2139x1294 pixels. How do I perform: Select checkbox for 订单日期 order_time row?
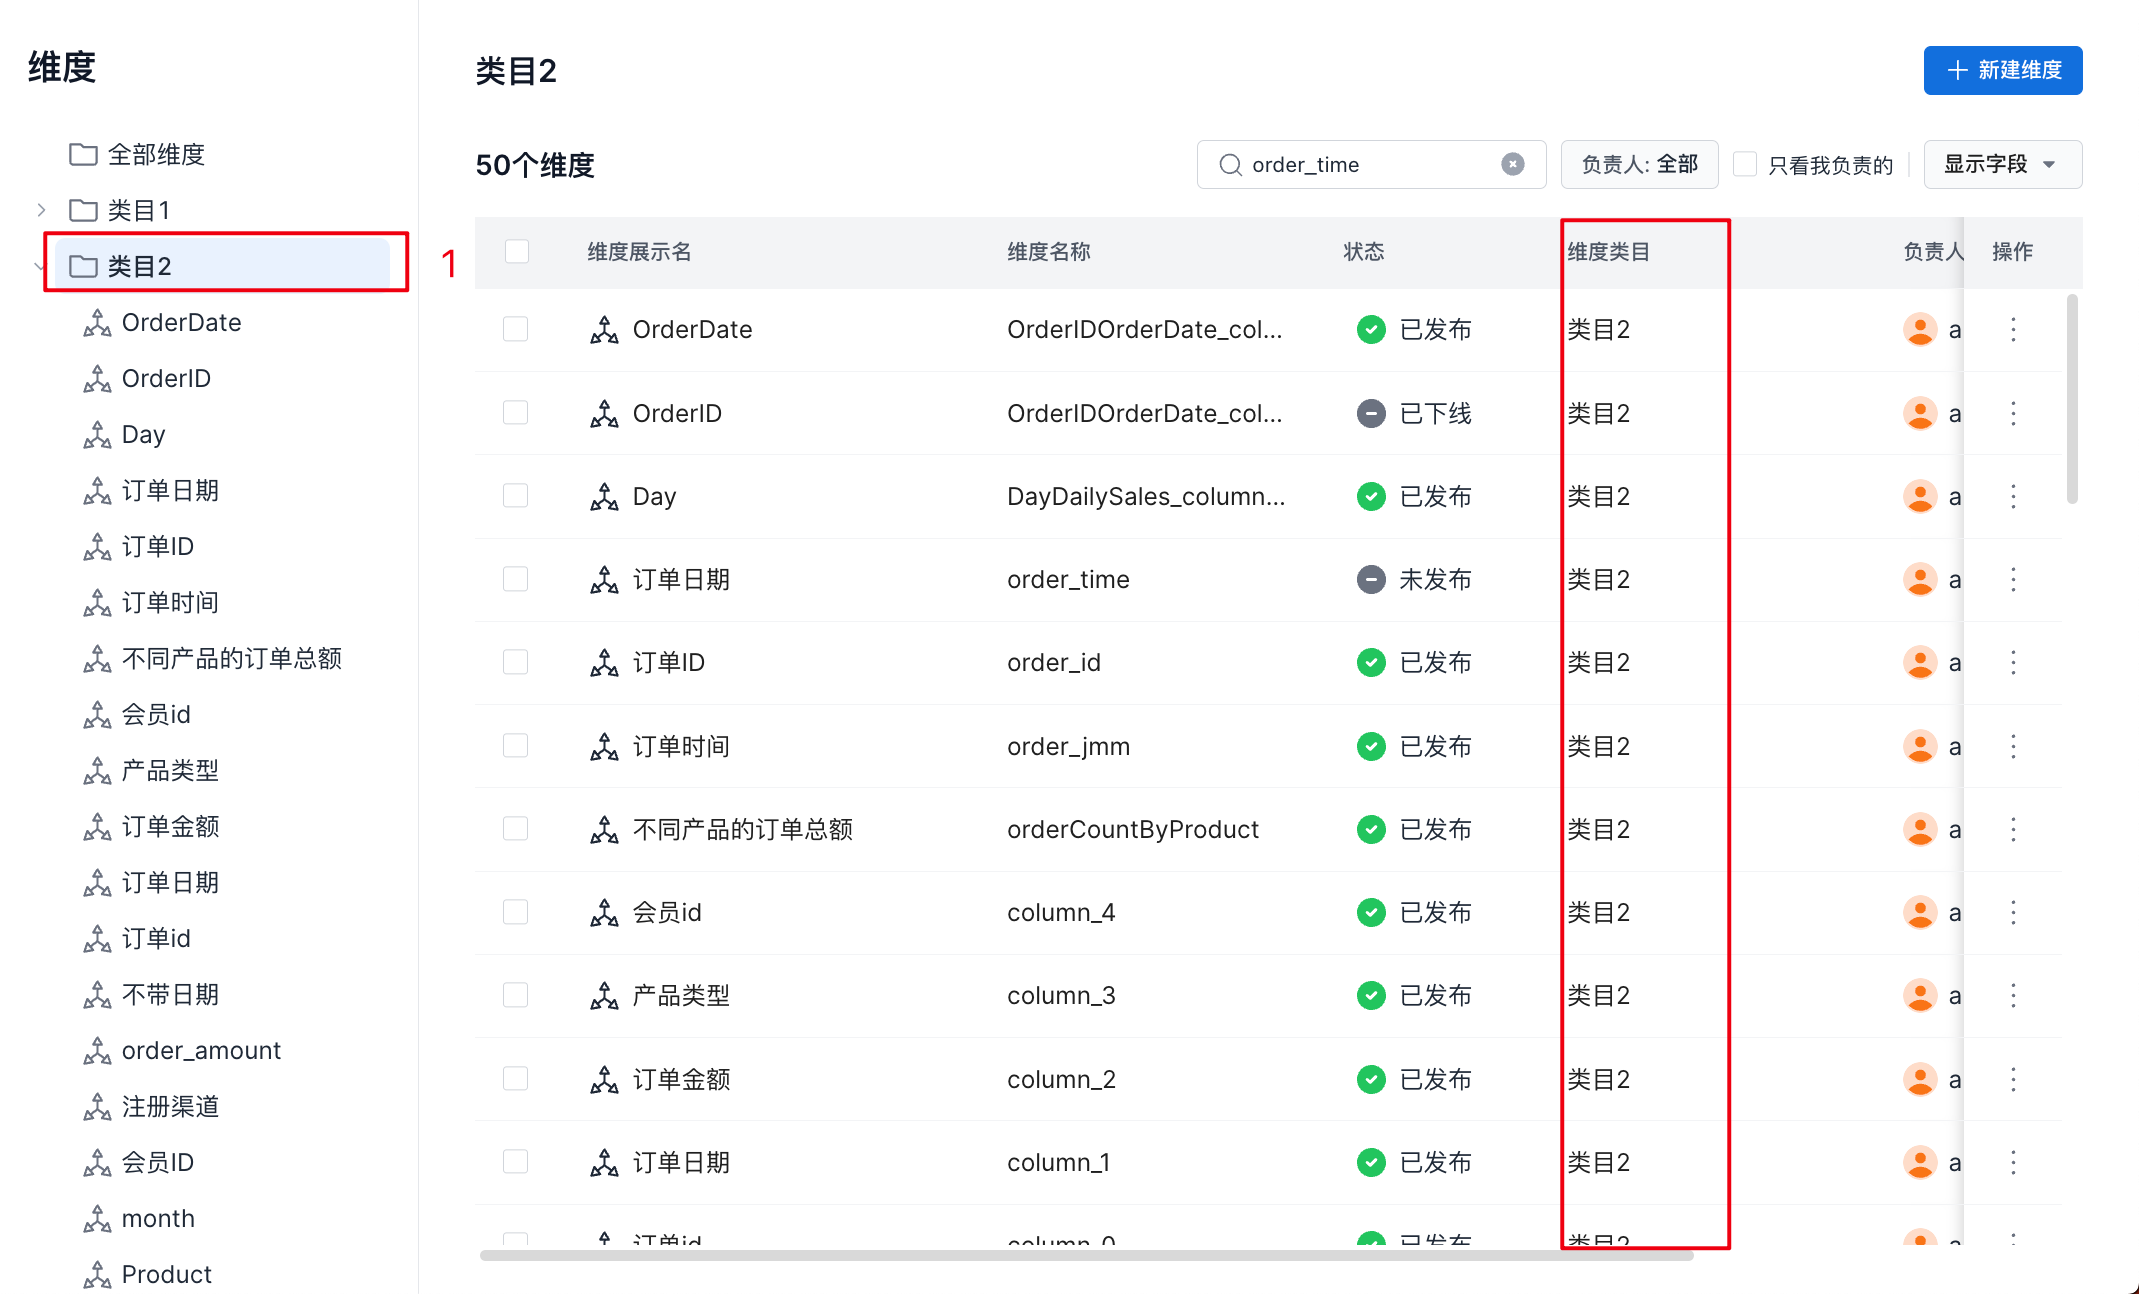(516, 579)
